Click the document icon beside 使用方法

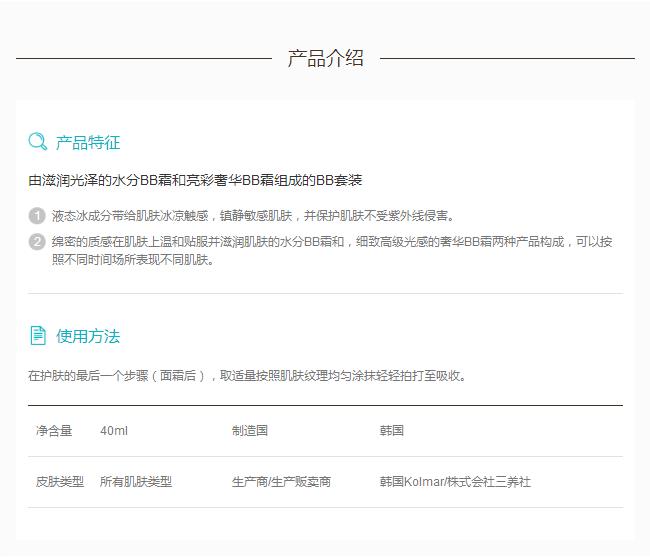coord(38,335)
